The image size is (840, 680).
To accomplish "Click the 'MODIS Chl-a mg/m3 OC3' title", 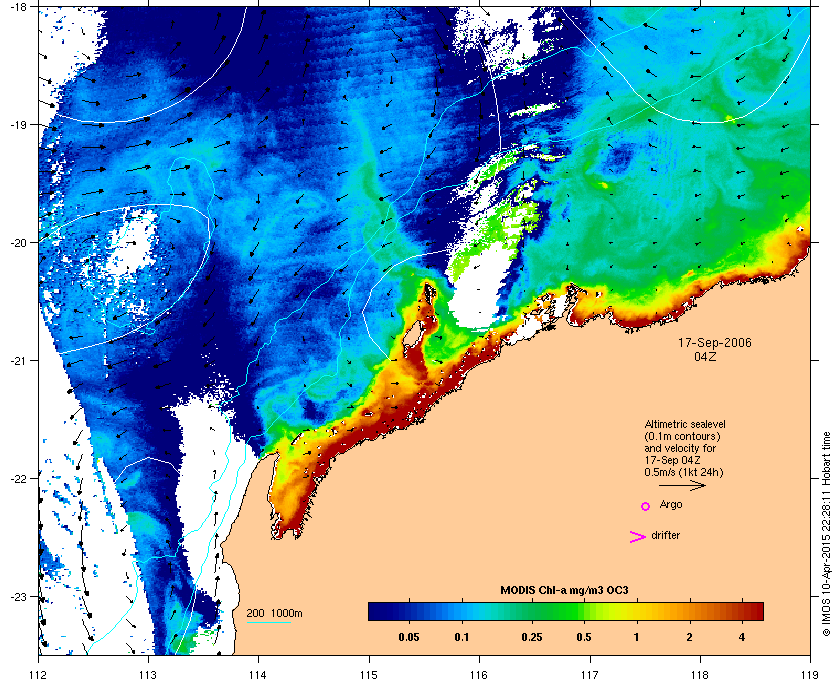I will point(564,591).
